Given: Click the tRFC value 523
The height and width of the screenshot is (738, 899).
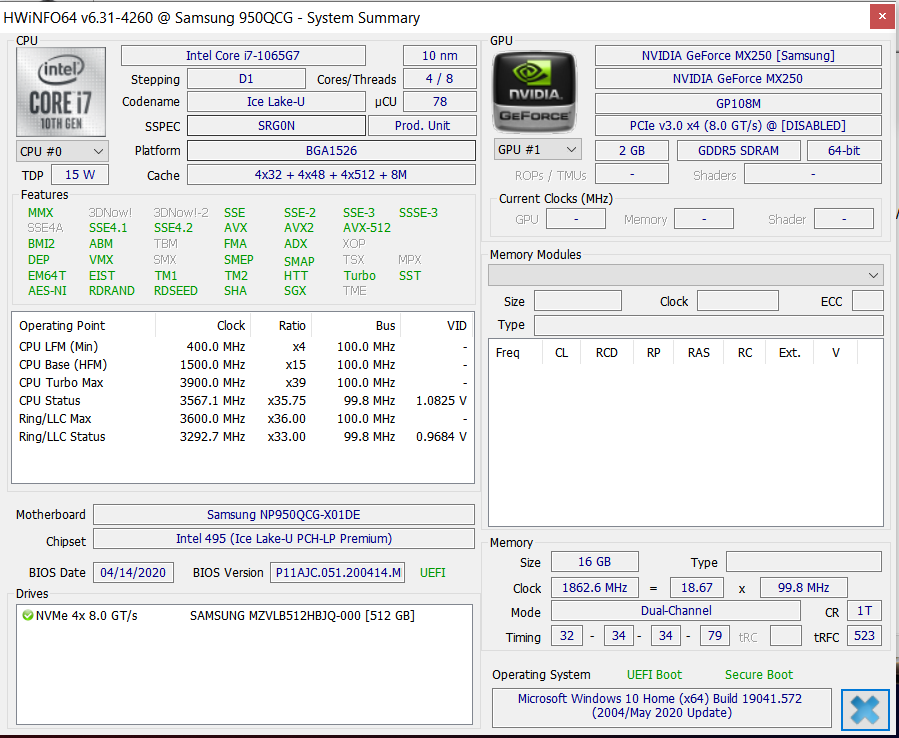Looking at the screenshot, I should (864, 635).
